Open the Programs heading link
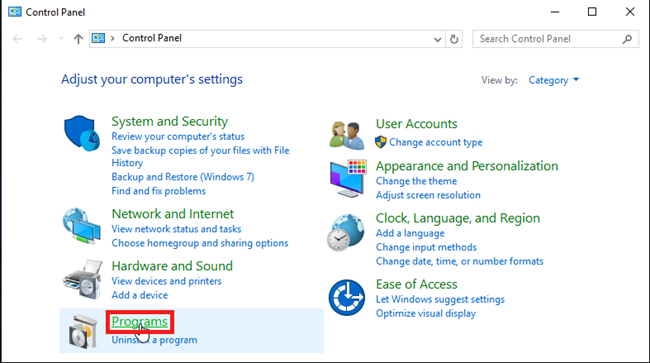Viewport: 650px width, 363px height. point(140,322)
